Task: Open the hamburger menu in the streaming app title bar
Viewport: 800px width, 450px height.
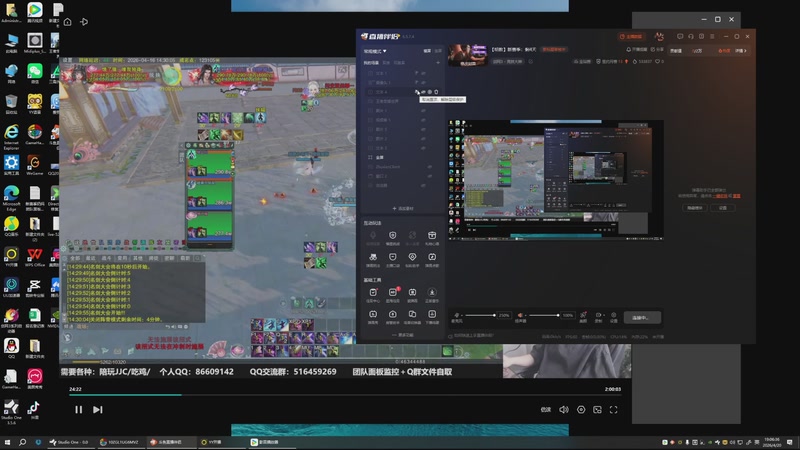Action: point(712,37)
